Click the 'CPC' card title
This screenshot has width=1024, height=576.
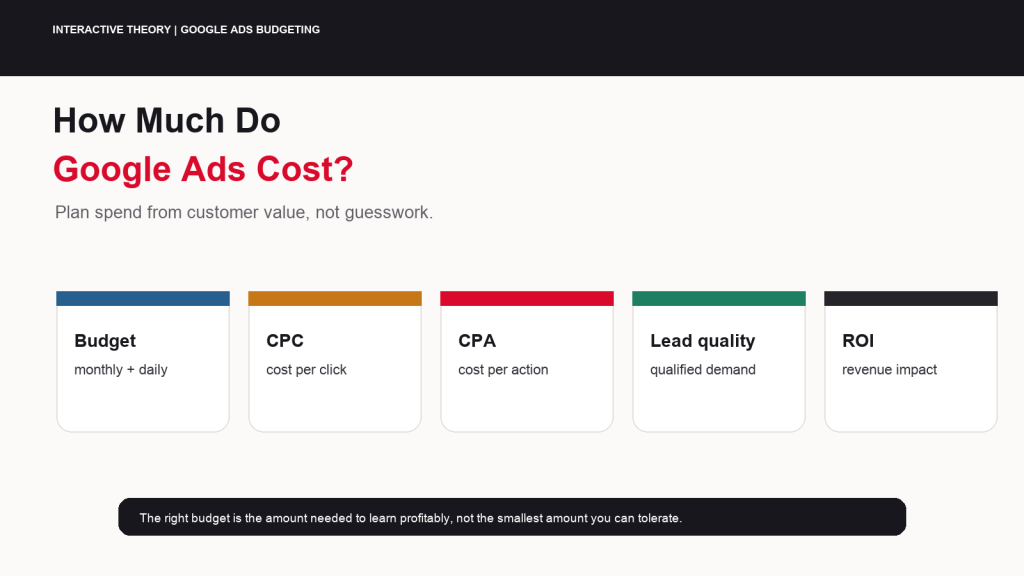(285, 341)
